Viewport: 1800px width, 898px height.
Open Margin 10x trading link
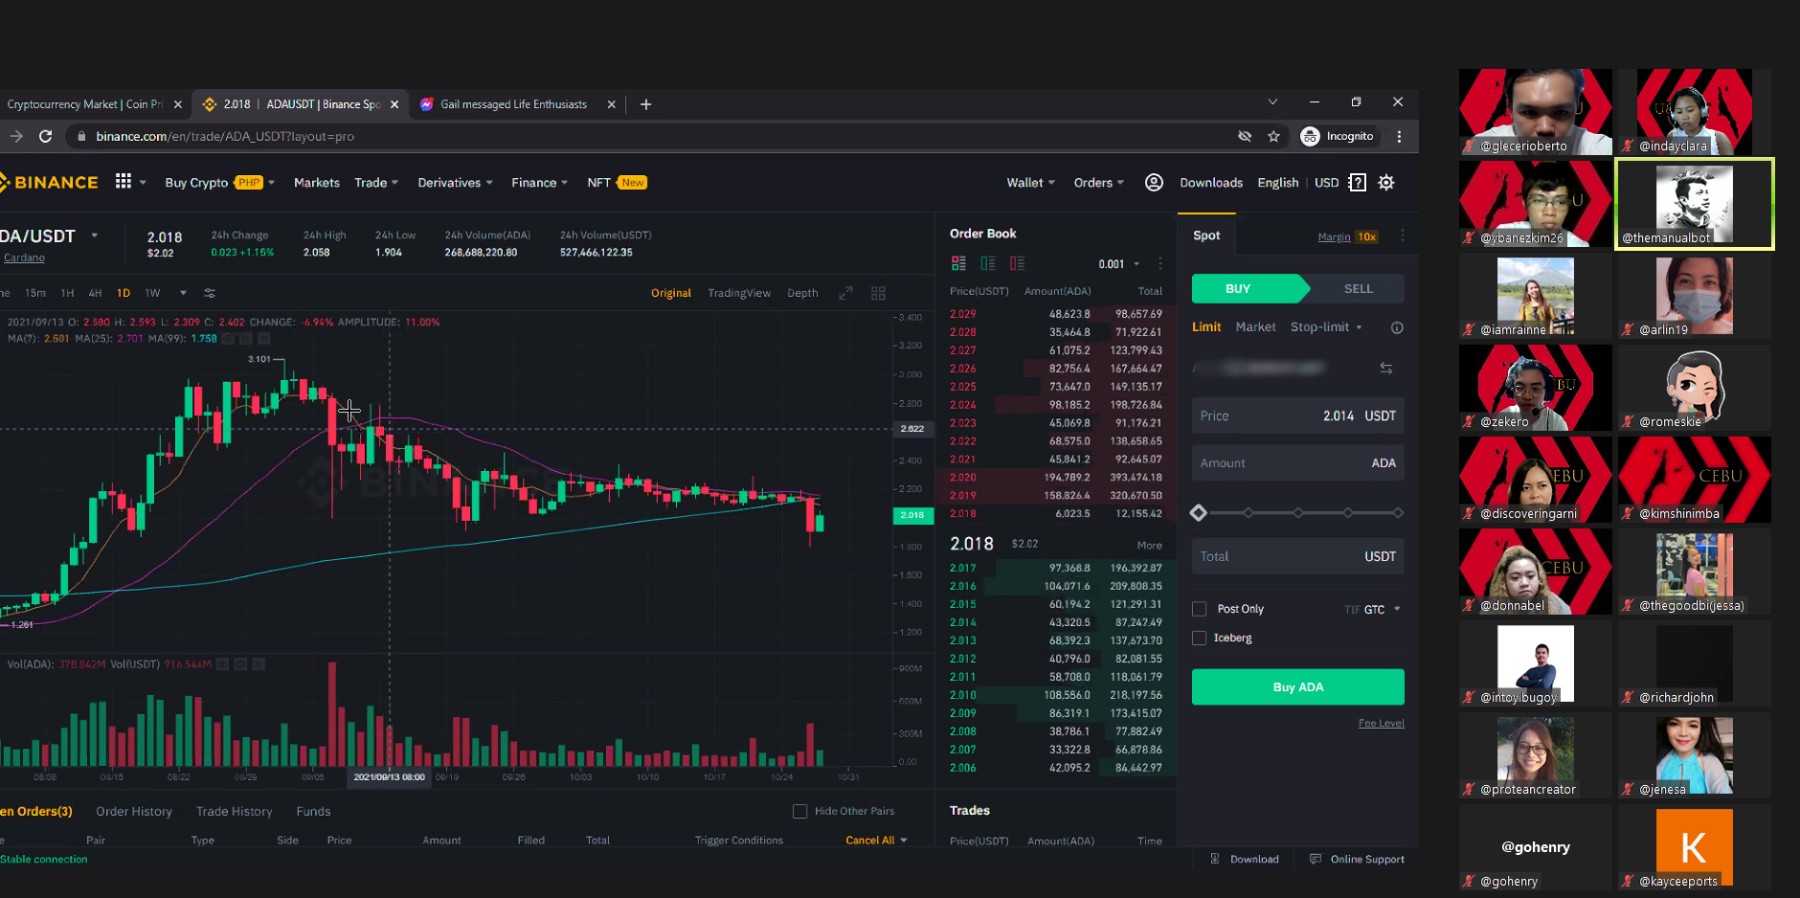click(1347, 237)
